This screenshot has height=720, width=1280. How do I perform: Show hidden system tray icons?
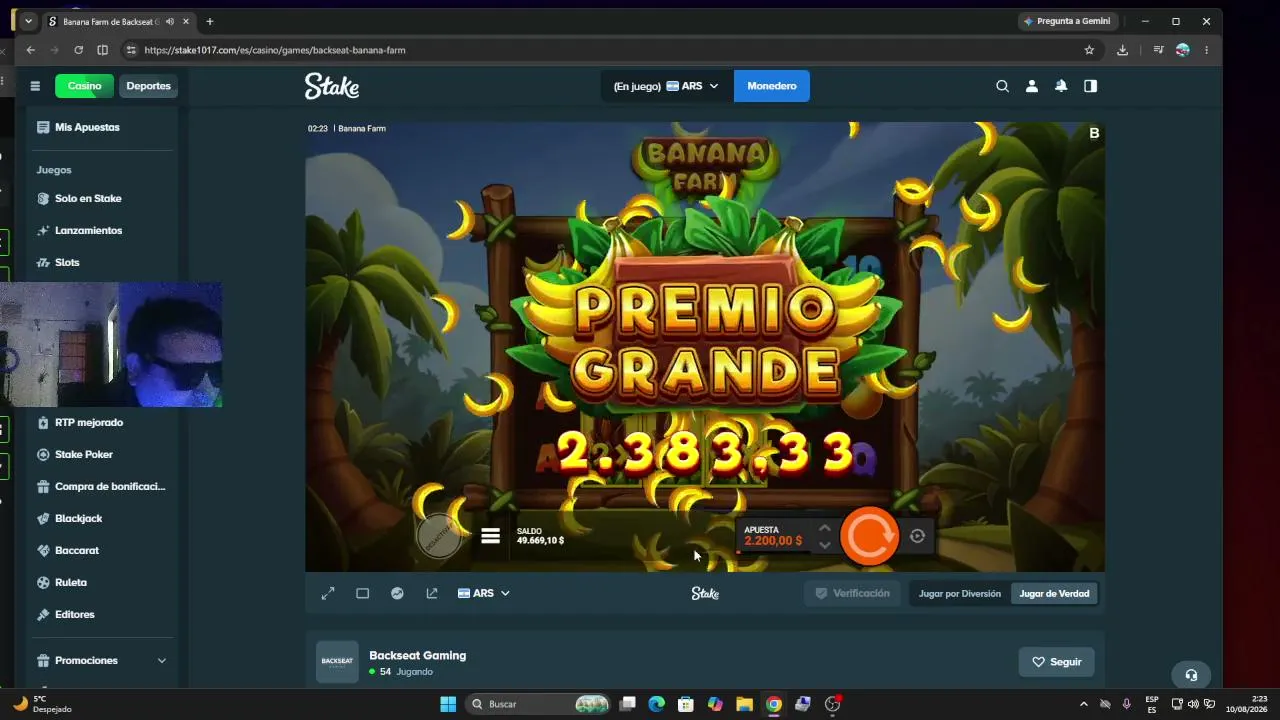[x=1084, y=704]
